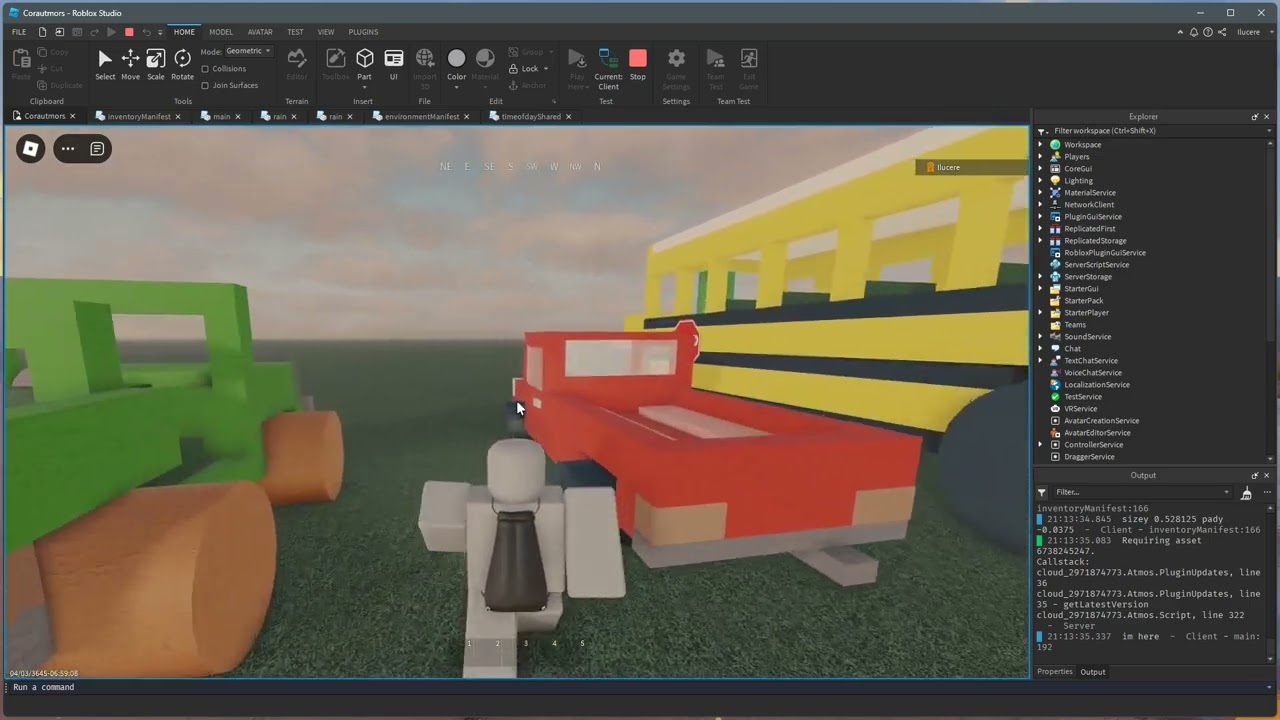Stop the running playtest
The width and height of the screenshot is (1280, 720).
tap(638, 64)
